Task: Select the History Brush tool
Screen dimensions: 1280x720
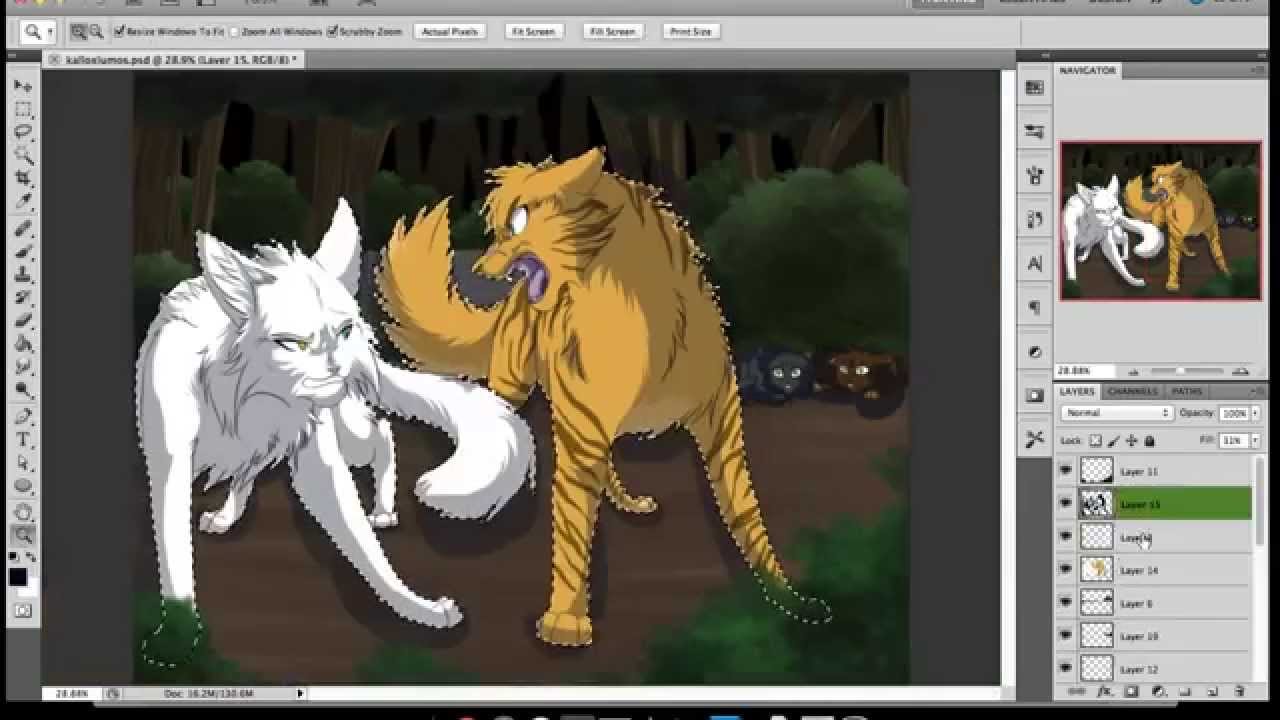Action: pos(23,298)
